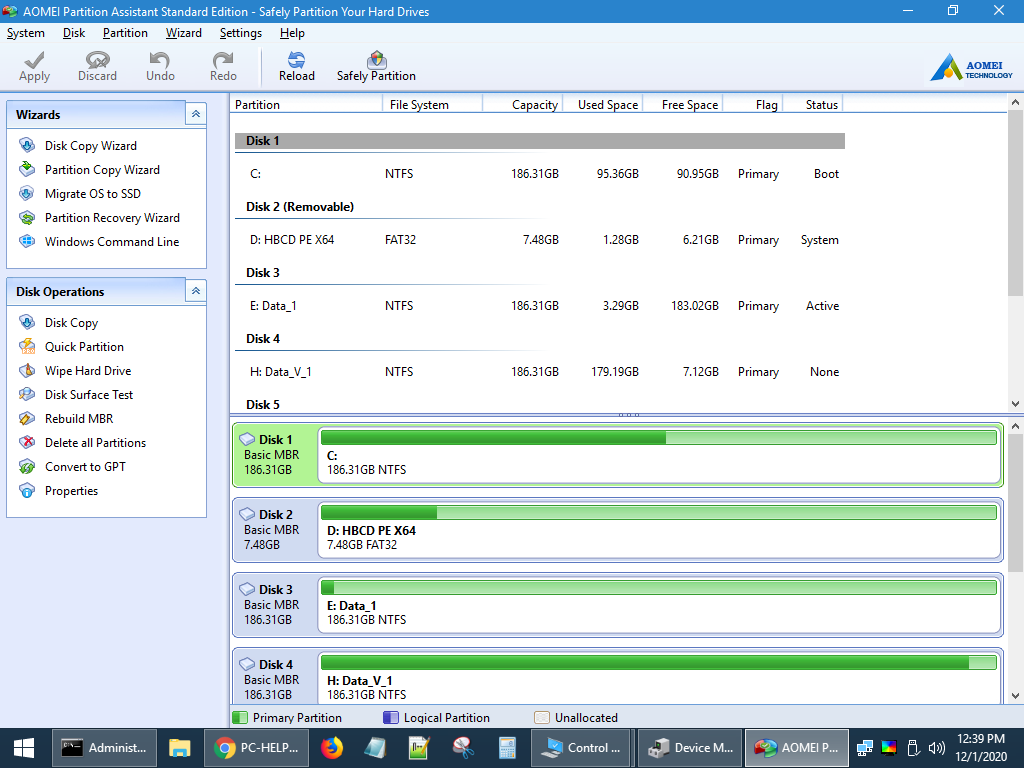Click Delete all Partitions link
Viewport: 1024px width, 768px height.
coord(95,443)
